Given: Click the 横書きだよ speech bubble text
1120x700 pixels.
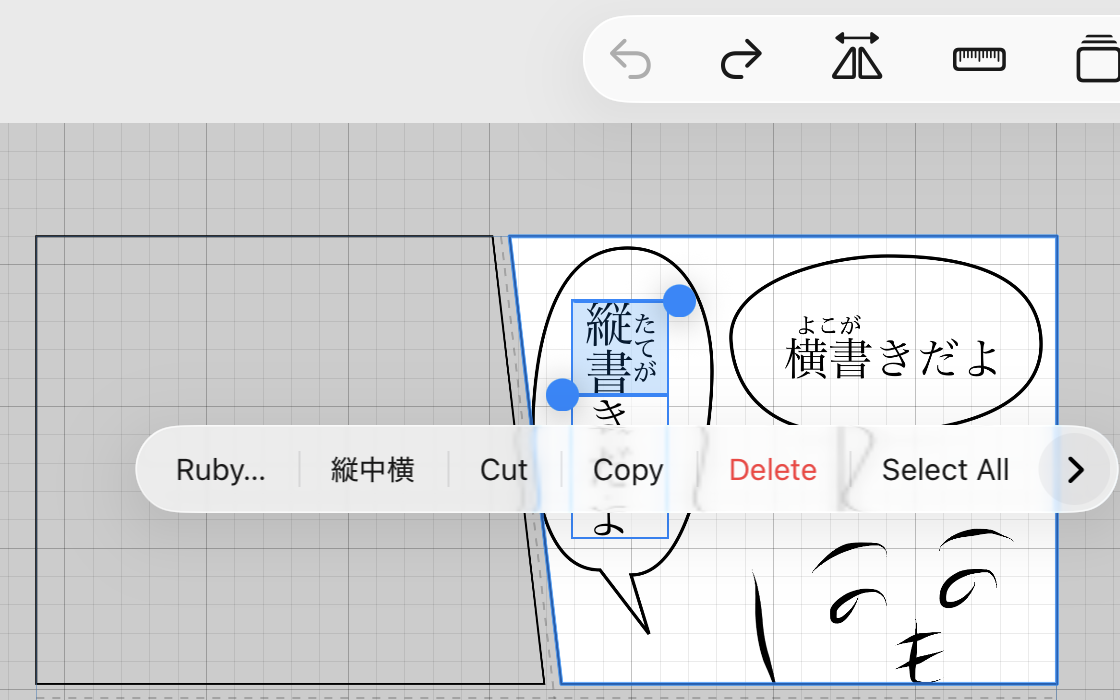Looking at the screenshot, I should coord(891,358).
